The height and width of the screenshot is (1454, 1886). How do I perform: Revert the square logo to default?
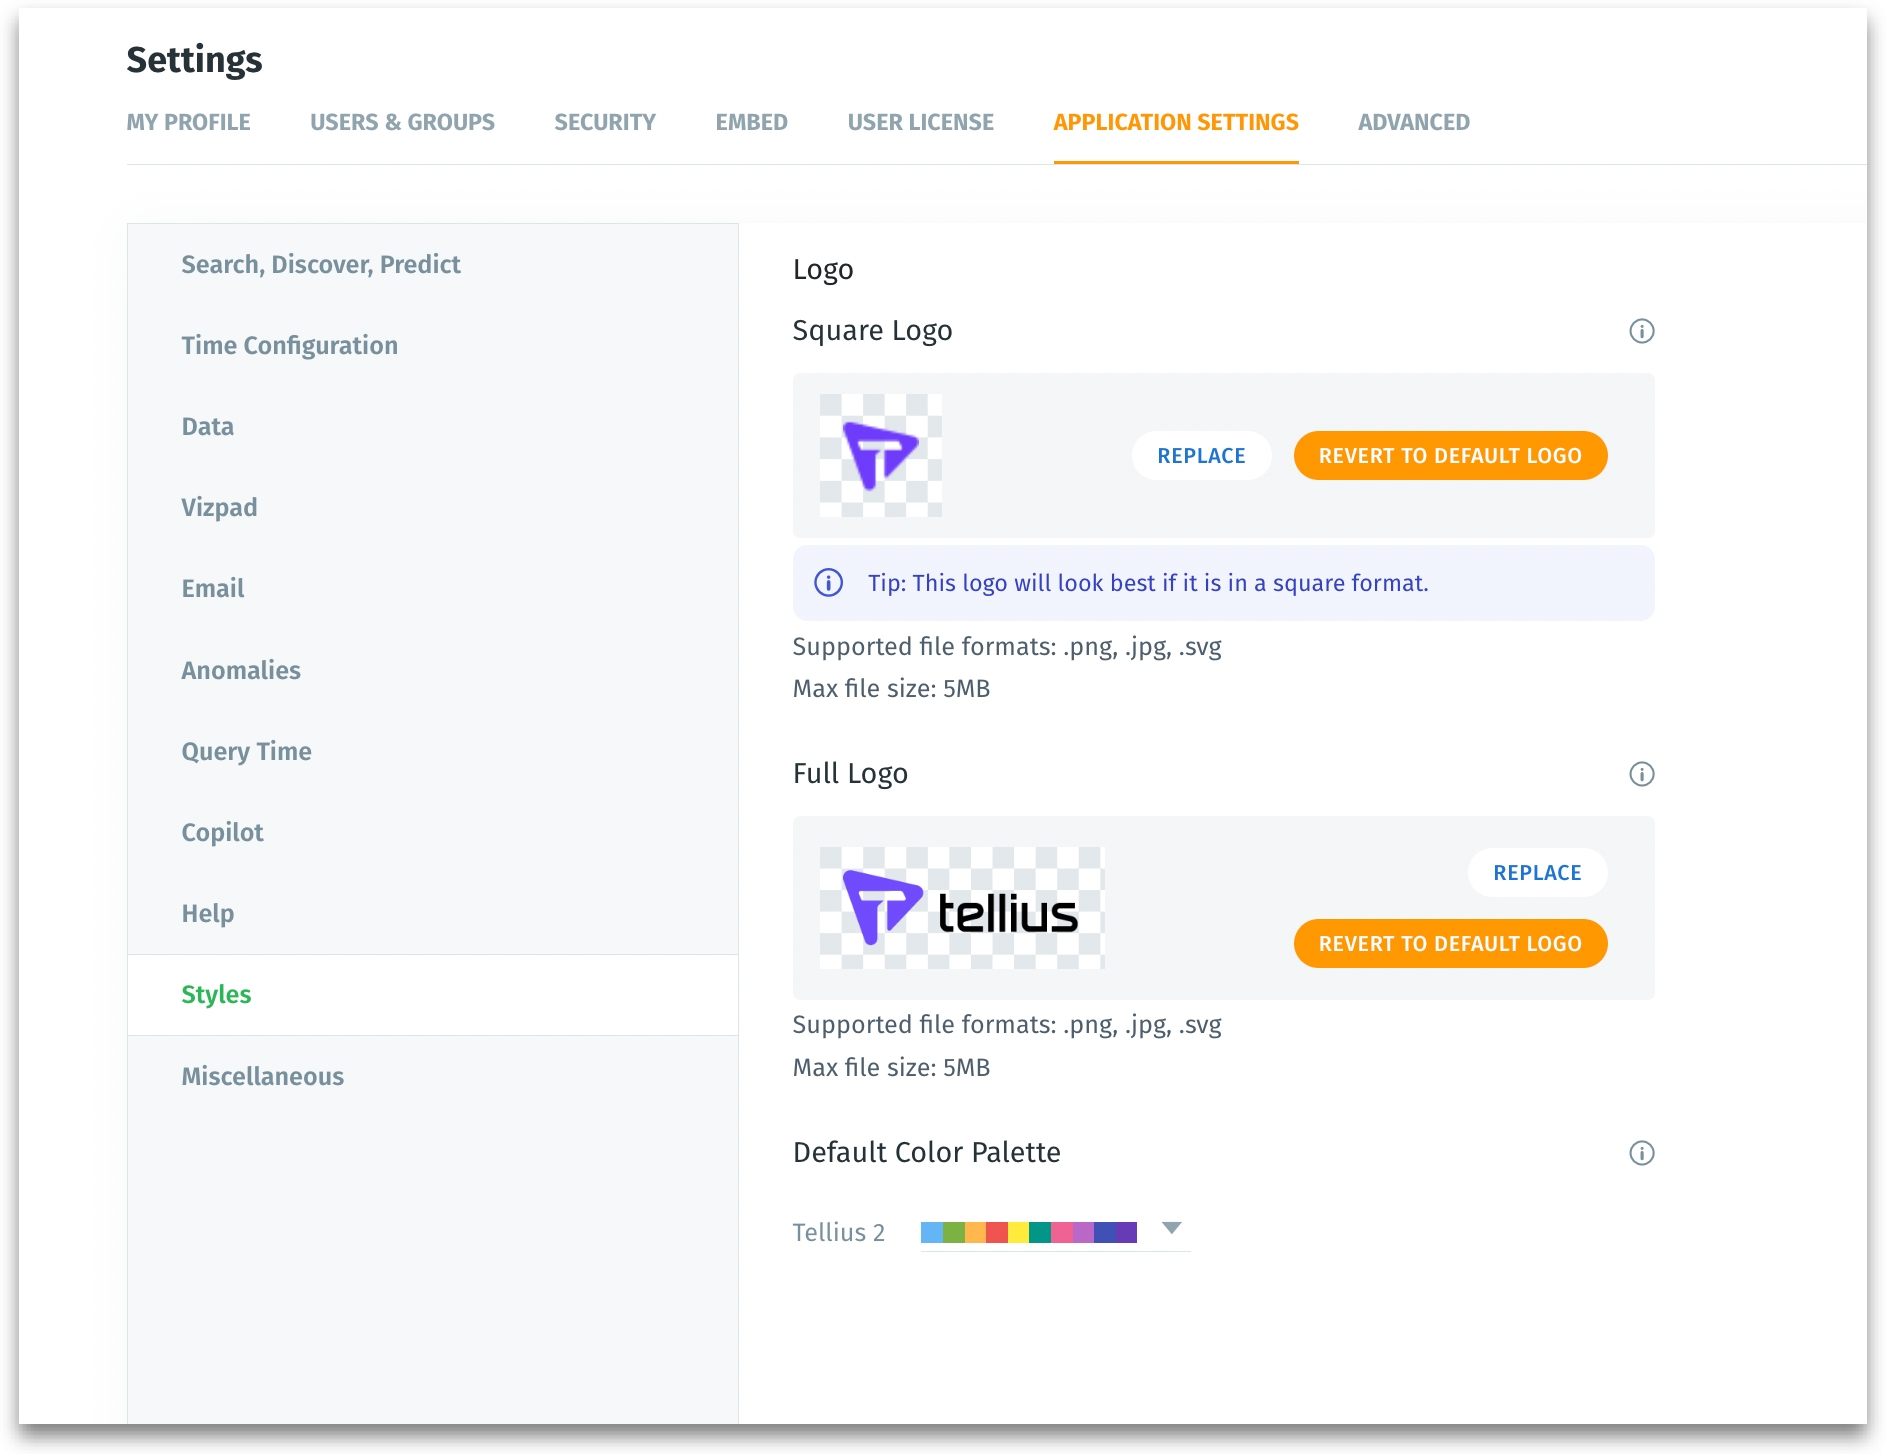pos(1449,456)
